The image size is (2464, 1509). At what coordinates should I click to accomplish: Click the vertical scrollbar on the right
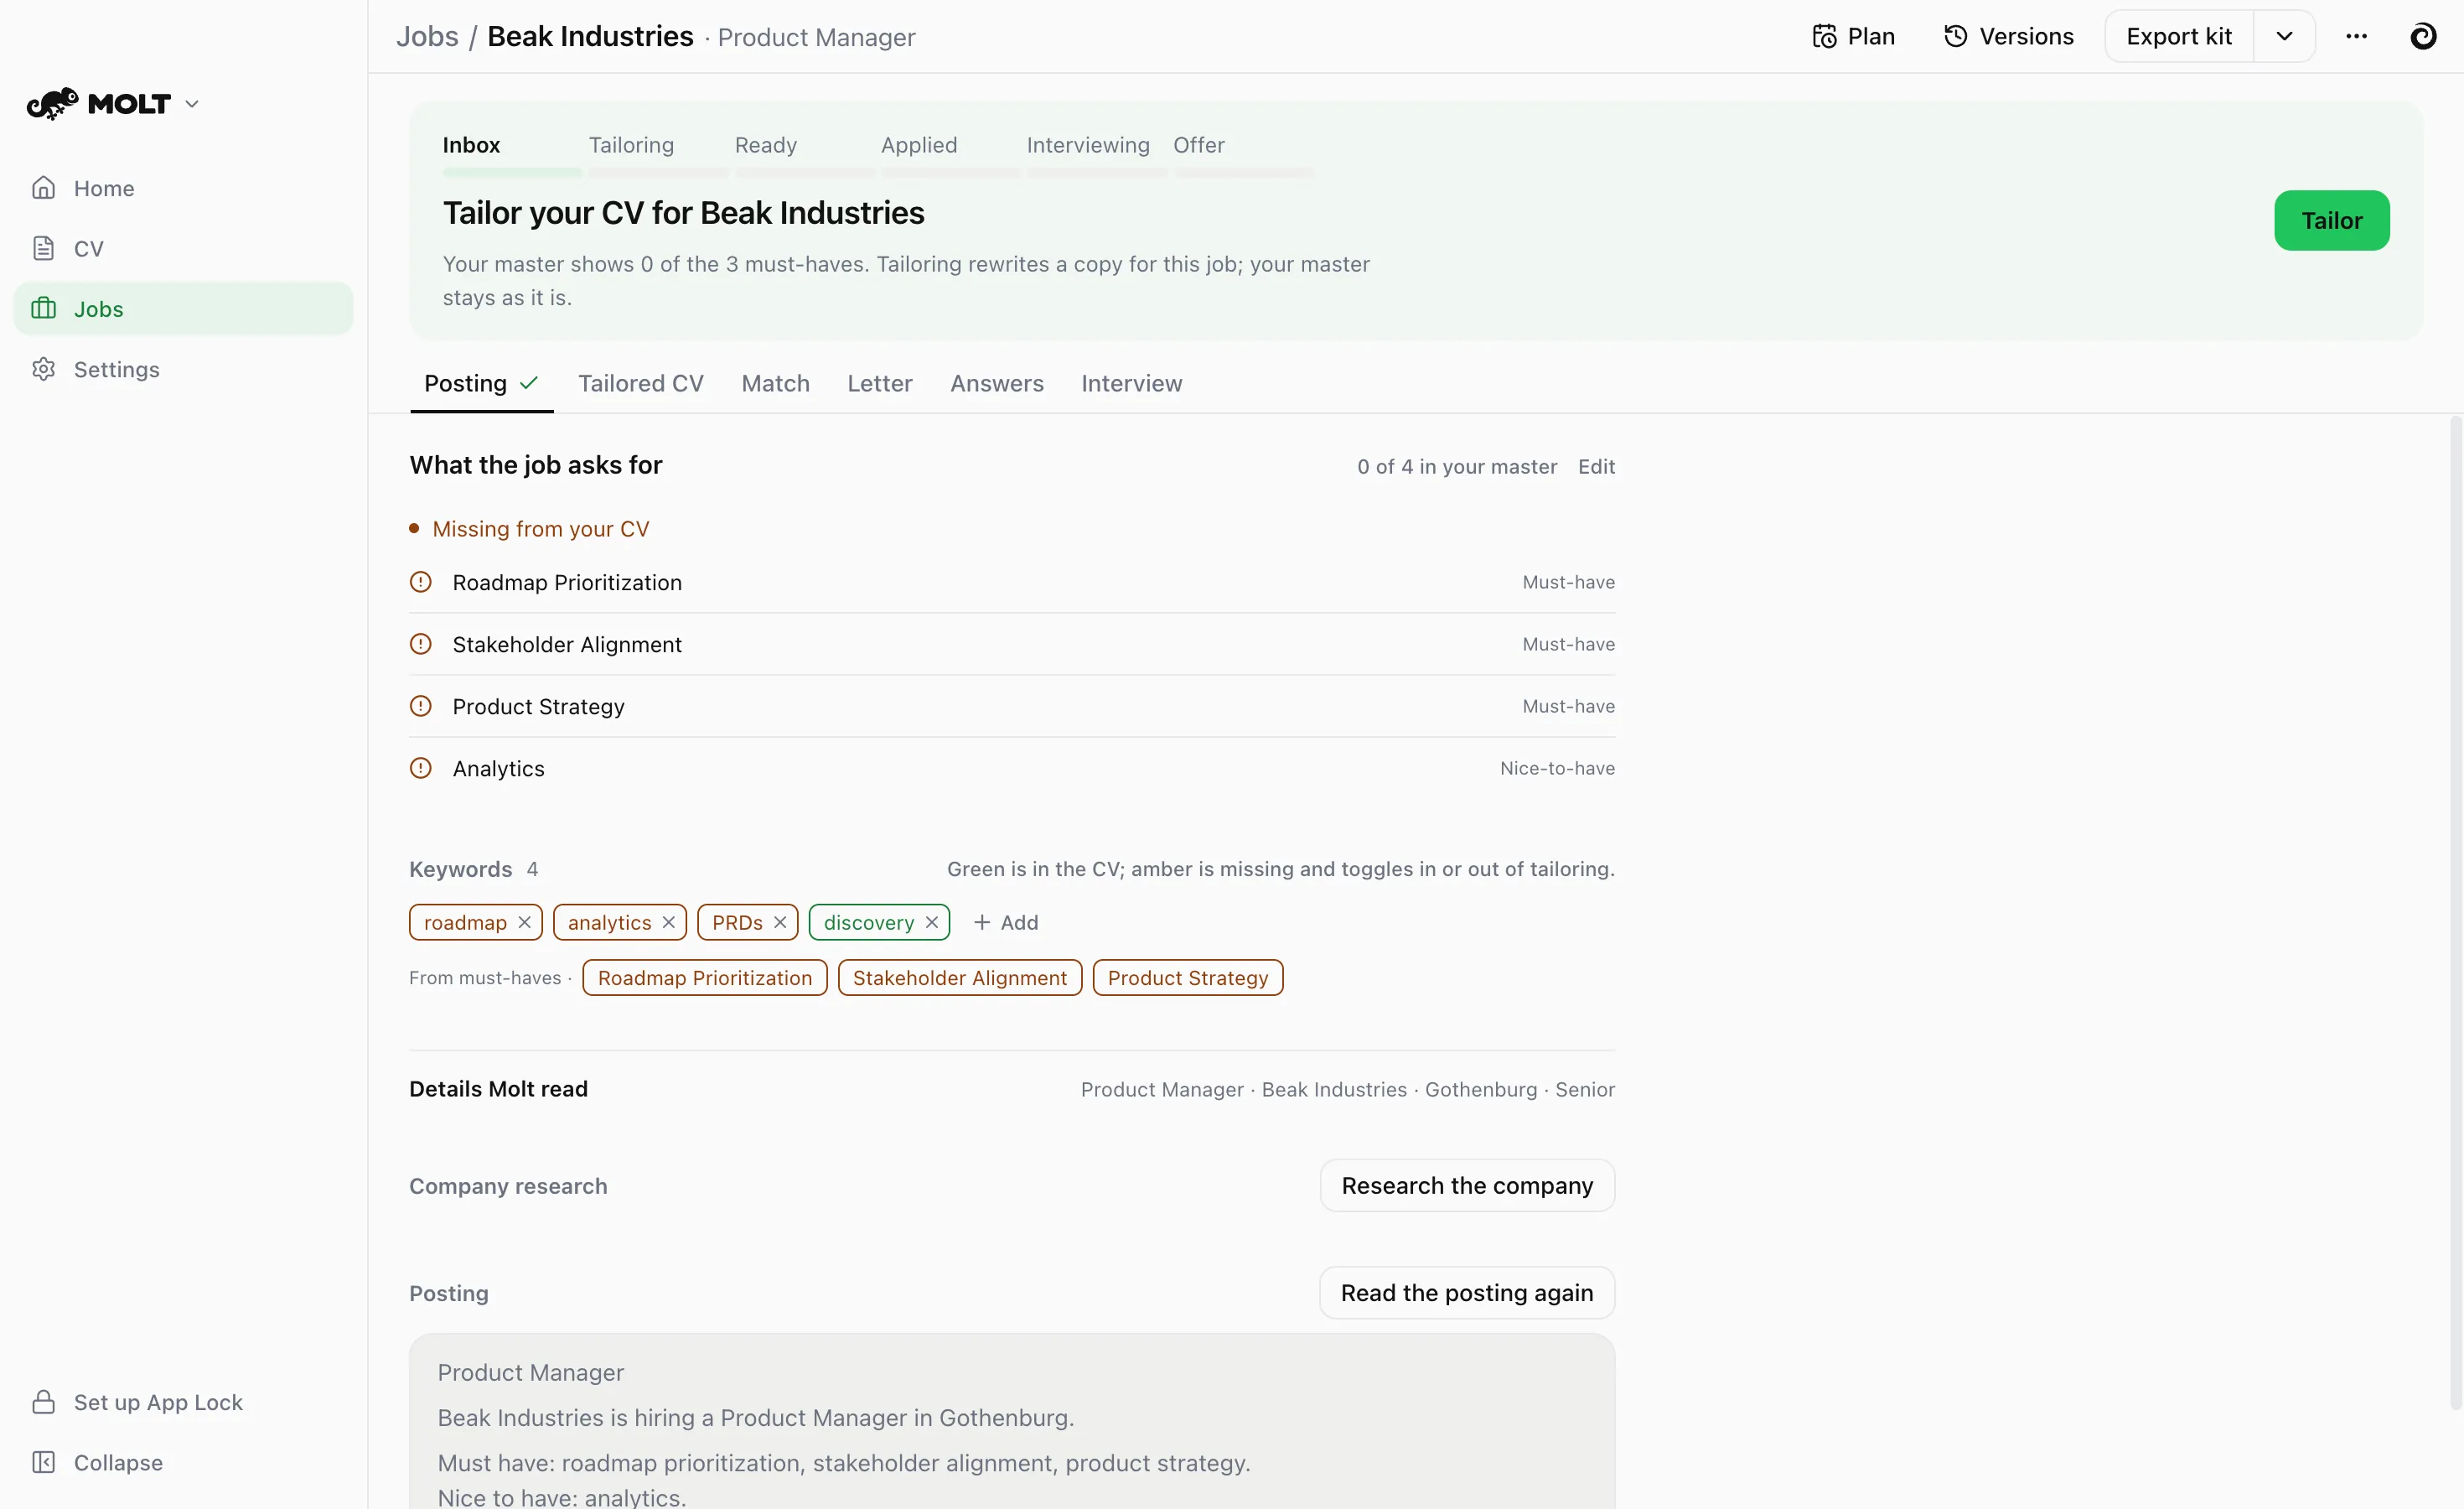point(2455,912)
